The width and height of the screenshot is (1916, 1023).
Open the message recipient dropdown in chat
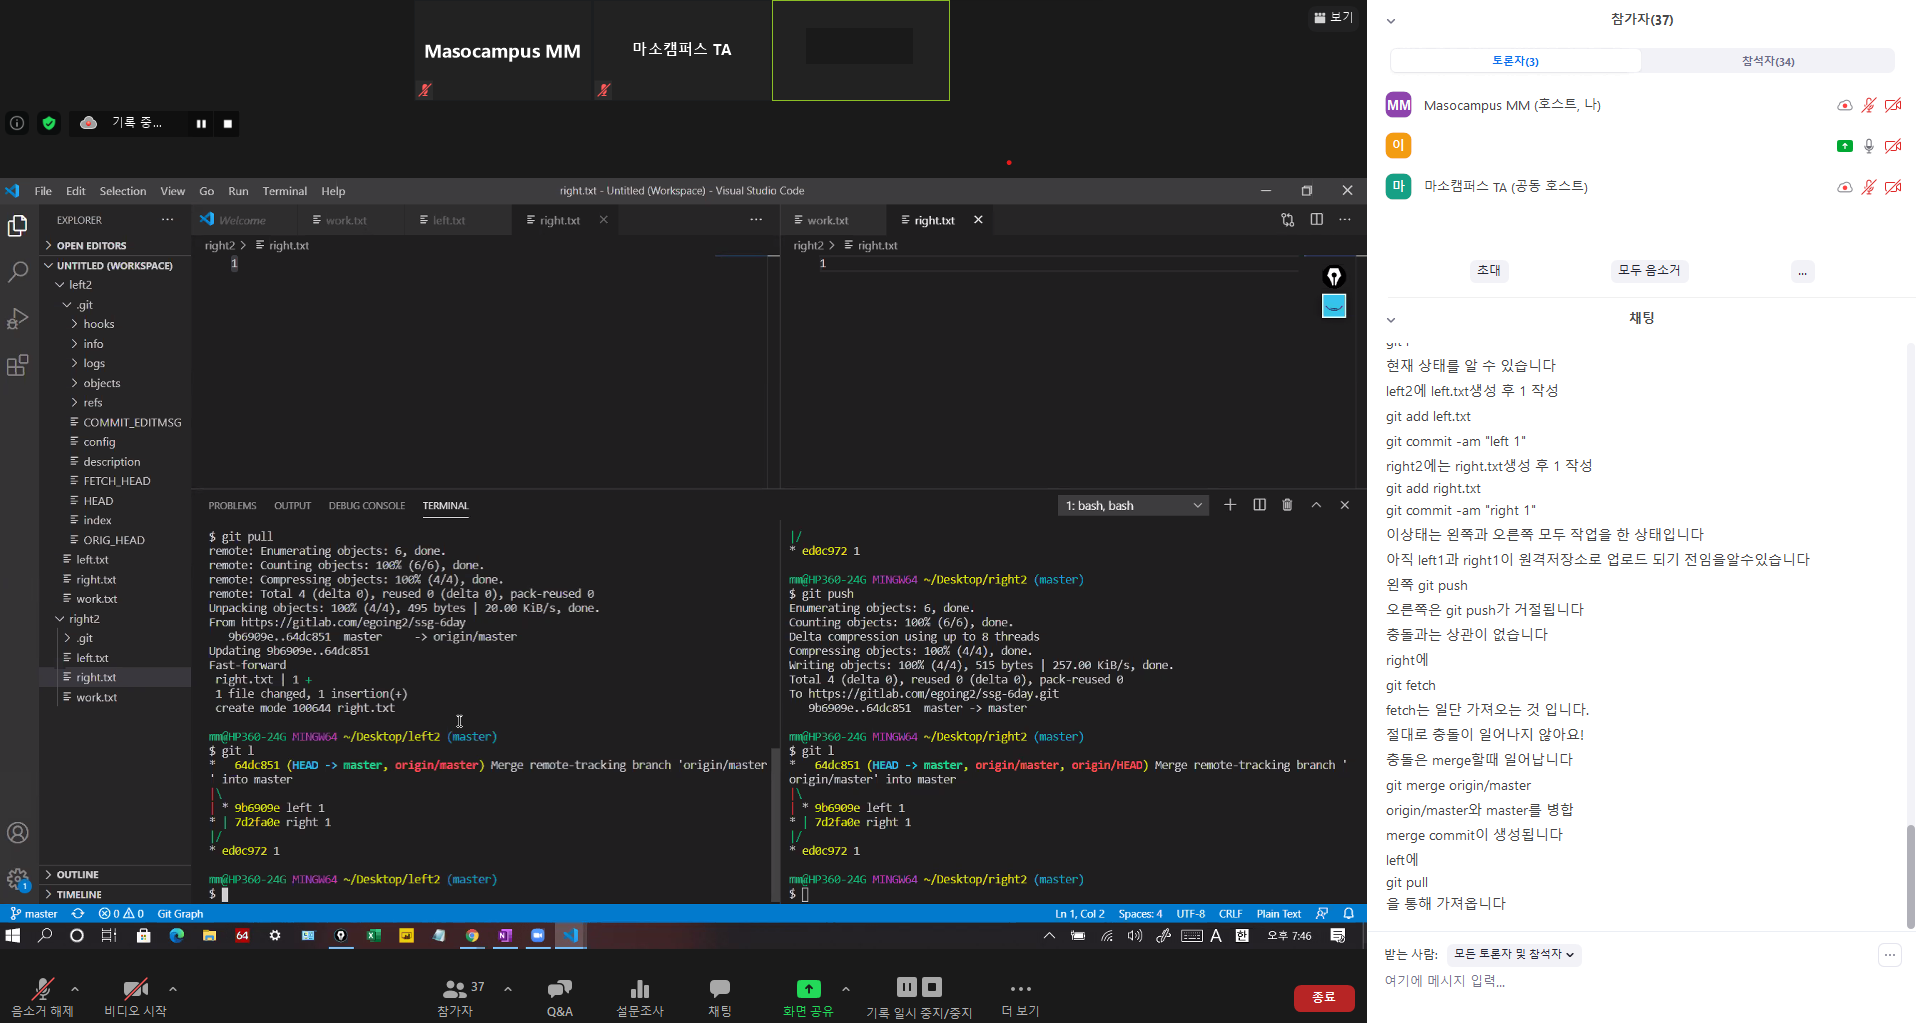pyautogui.click(x=1514, y=954)
